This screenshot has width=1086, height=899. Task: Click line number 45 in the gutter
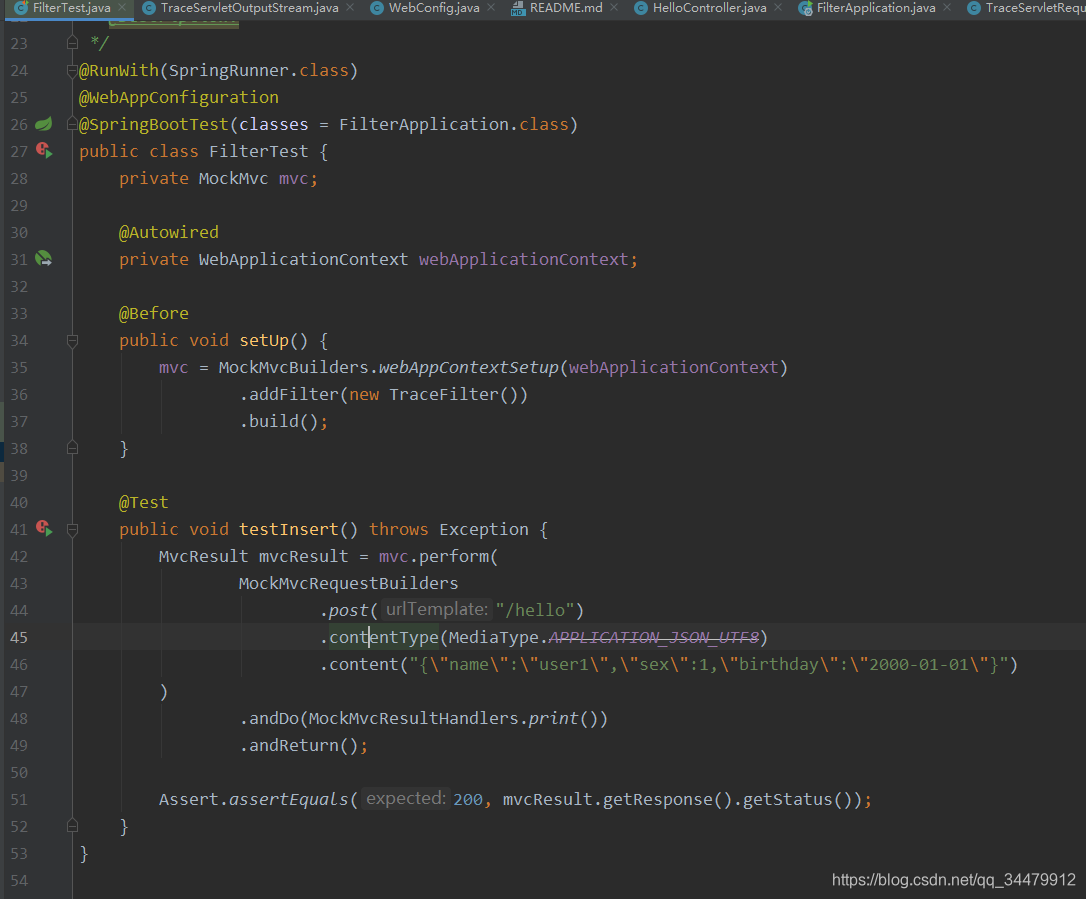coord(19,637)
